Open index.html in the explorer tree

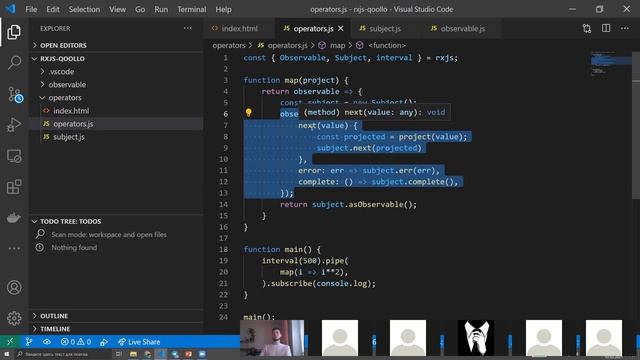(x=116, y=111)
